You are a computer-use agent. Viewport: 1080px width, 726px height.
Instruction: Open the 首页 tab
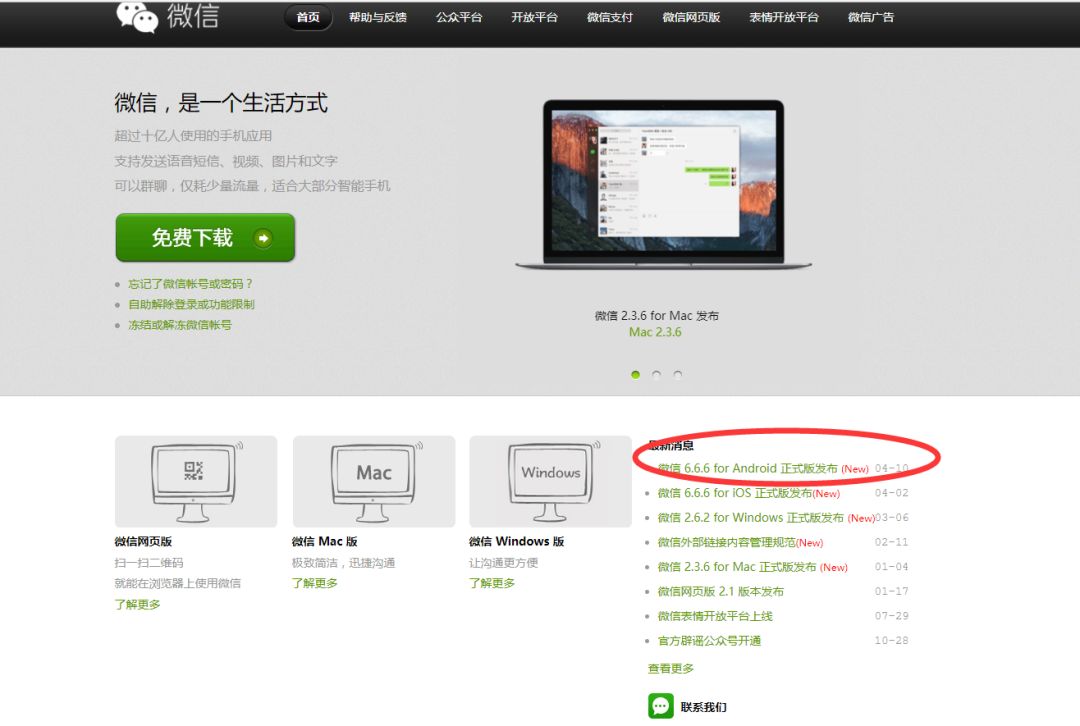tap(308, 17)
